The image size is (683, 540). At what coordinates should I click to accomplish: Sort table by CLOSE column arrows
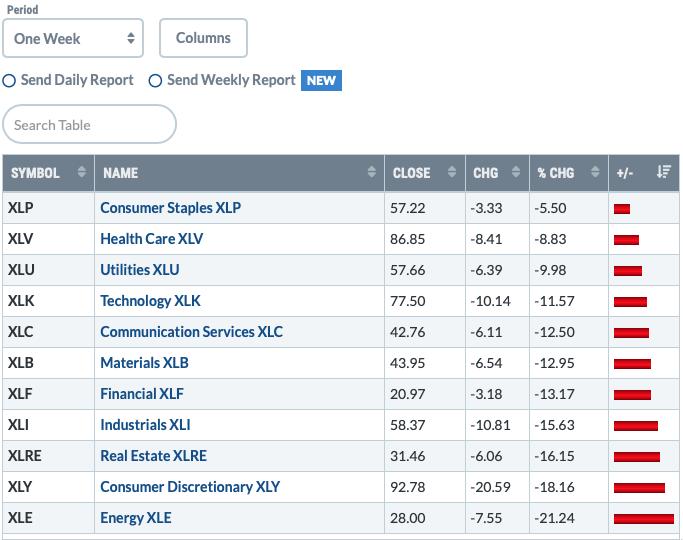point(452,172)
